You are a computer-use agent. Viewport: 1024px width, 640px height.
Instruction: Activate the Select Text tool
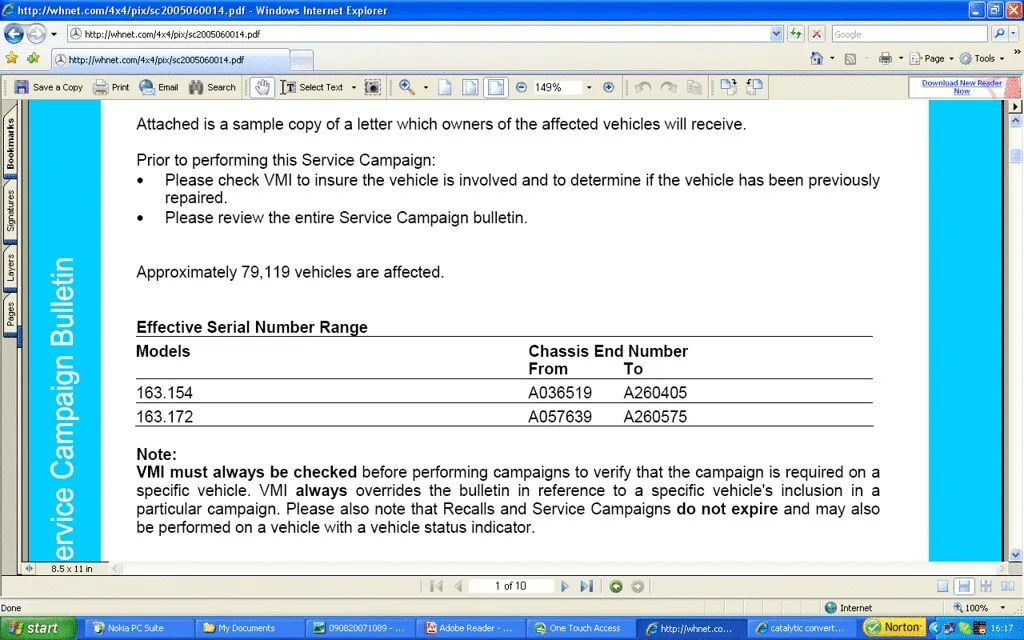click(x=312, y=87)
